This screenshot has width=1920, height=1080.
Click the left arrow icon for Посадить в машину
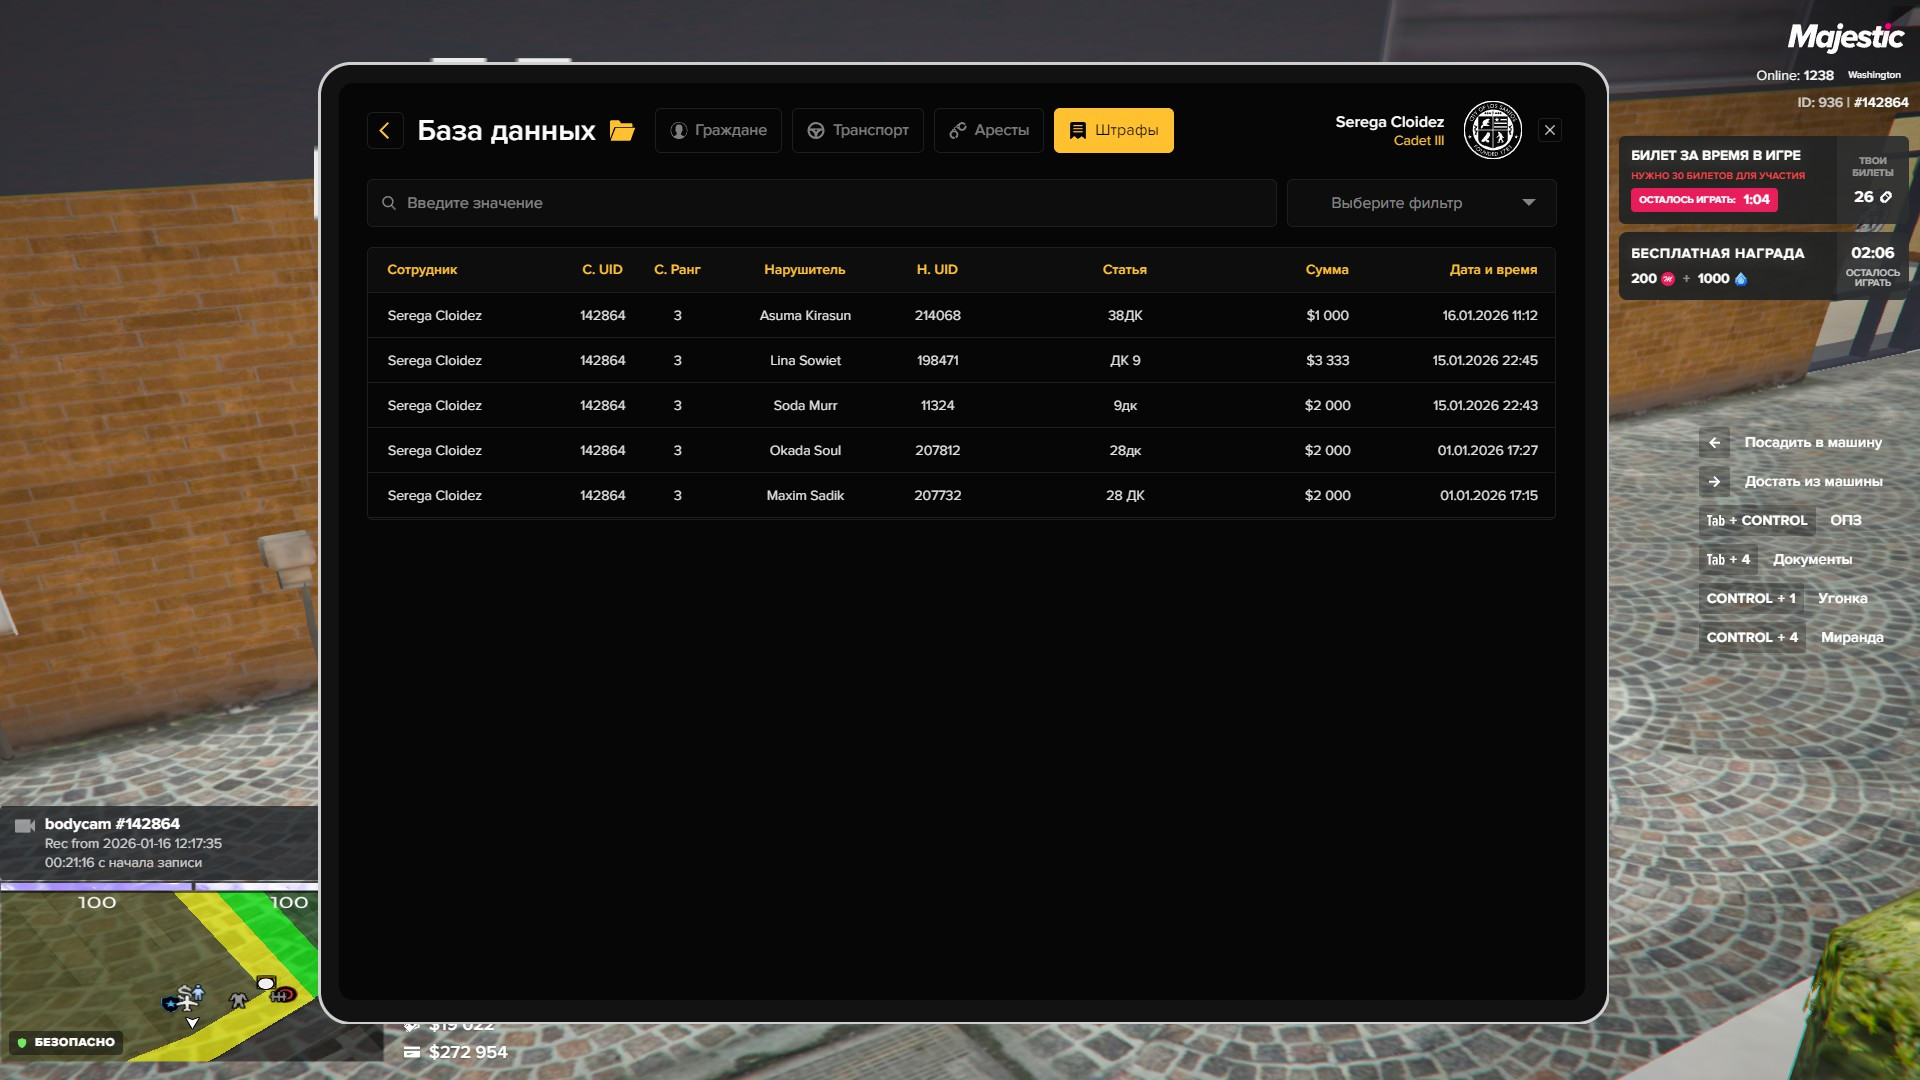coord(1714,442)
